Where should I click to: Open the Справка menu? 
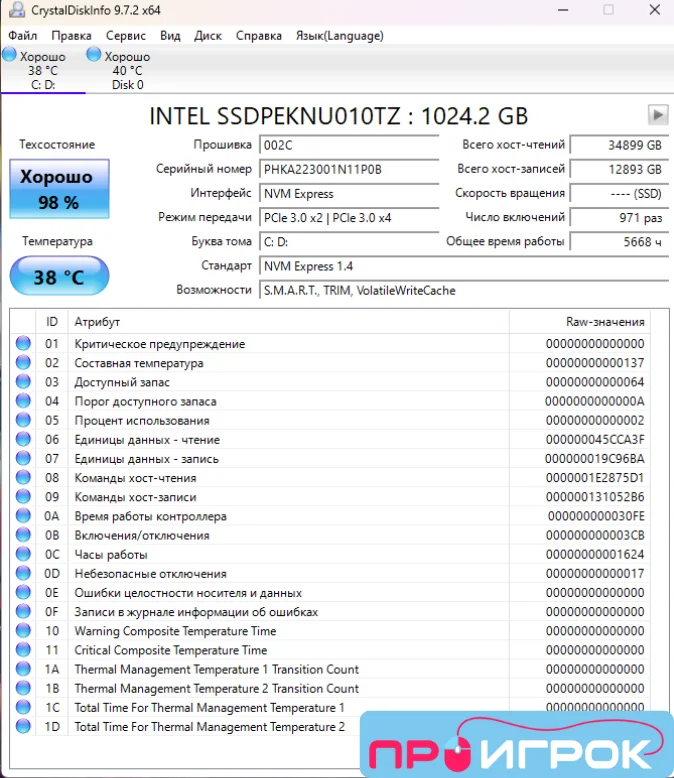coord(259,36)
